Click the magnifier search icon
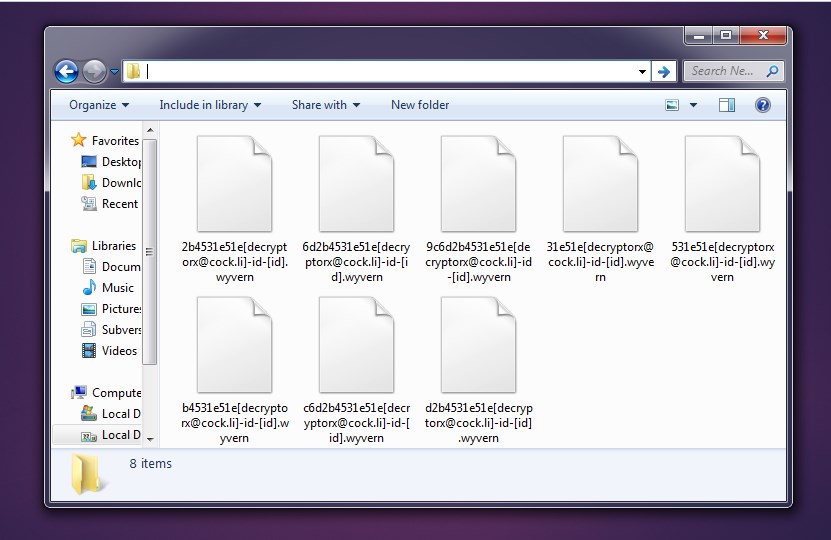831x540 pixels. pos(773,71)
